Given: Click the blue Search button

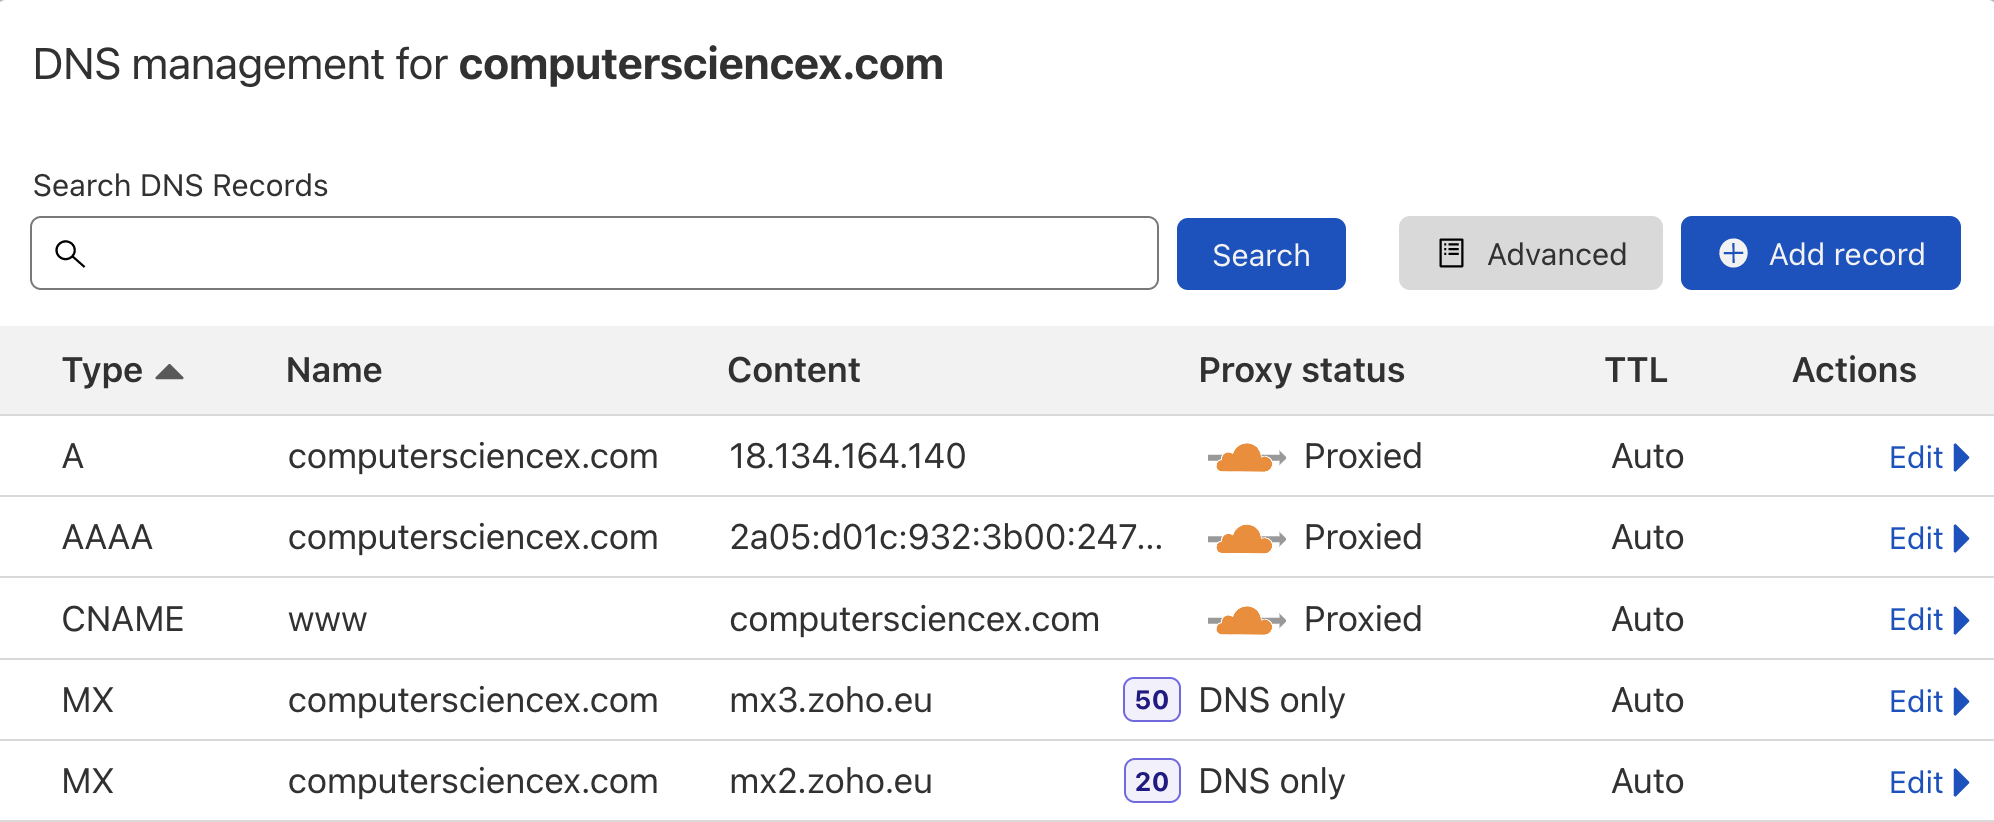Looking at the screenshot, I should pyautogui.click(x=1261, y=254).
